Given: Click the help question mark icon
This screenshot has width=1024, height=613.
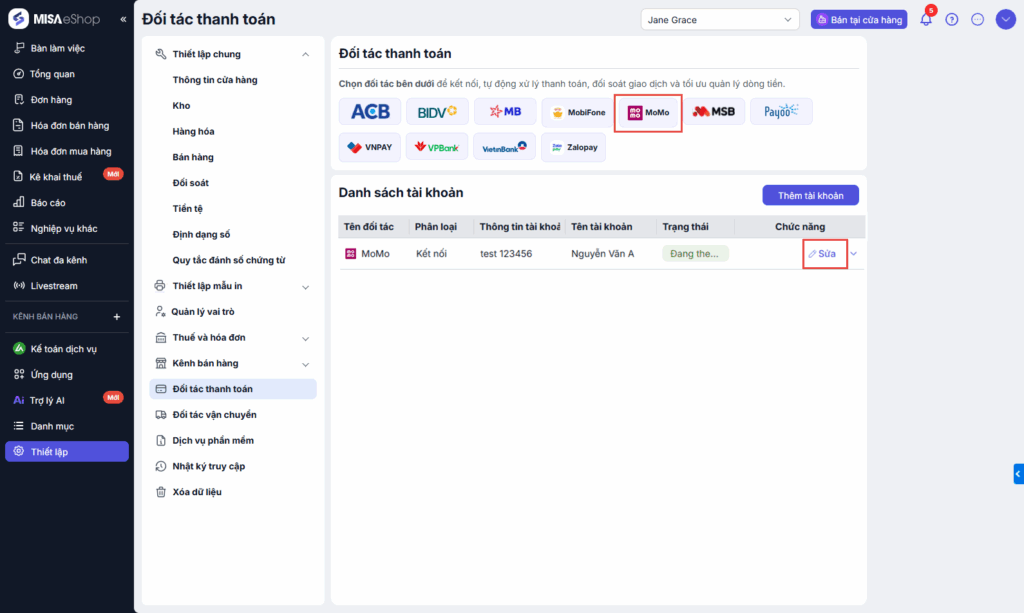Looking at the screenshot, I should pos(952,19).
